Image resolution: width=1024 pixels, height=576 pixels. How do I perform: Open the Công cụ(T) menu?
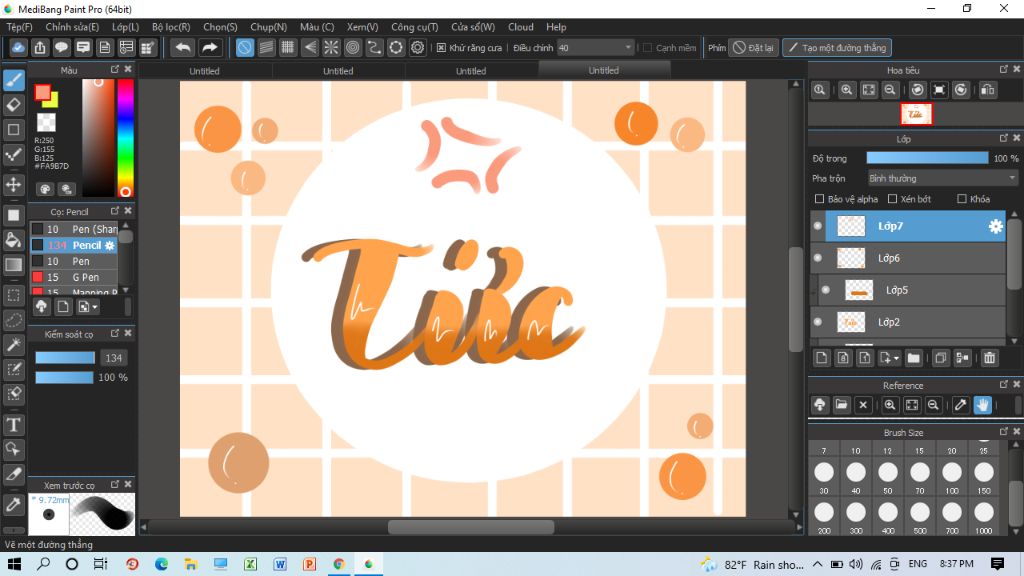pyautogui.click(x=415, y=27)
